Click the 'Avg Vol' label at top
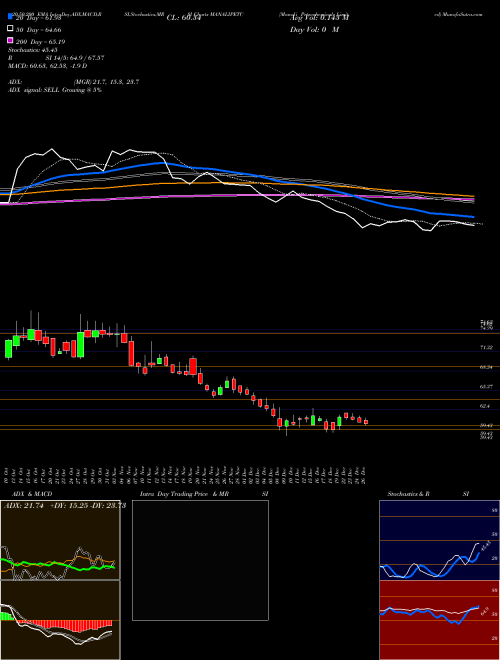This screenshot has width=500, height=660. pyautogui.click(x=319, y=18)
